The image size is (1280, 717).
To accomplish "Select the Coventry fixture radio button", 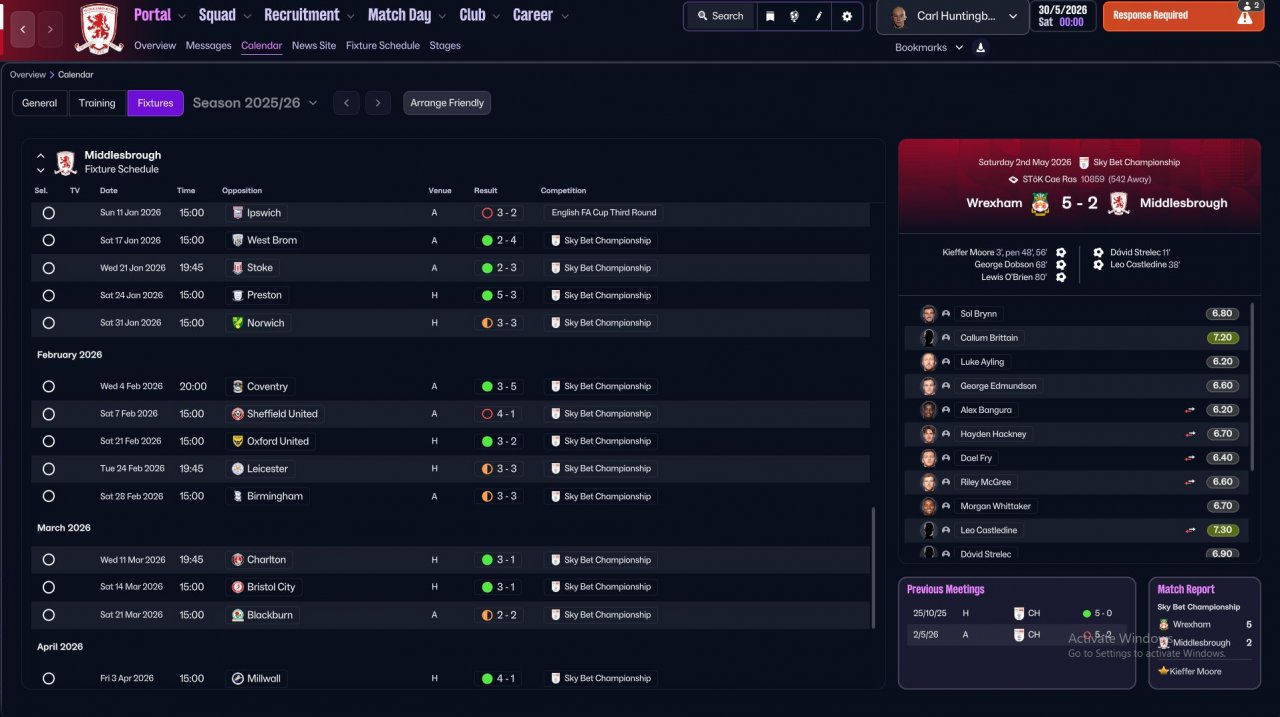I will (x=48, y=386).
